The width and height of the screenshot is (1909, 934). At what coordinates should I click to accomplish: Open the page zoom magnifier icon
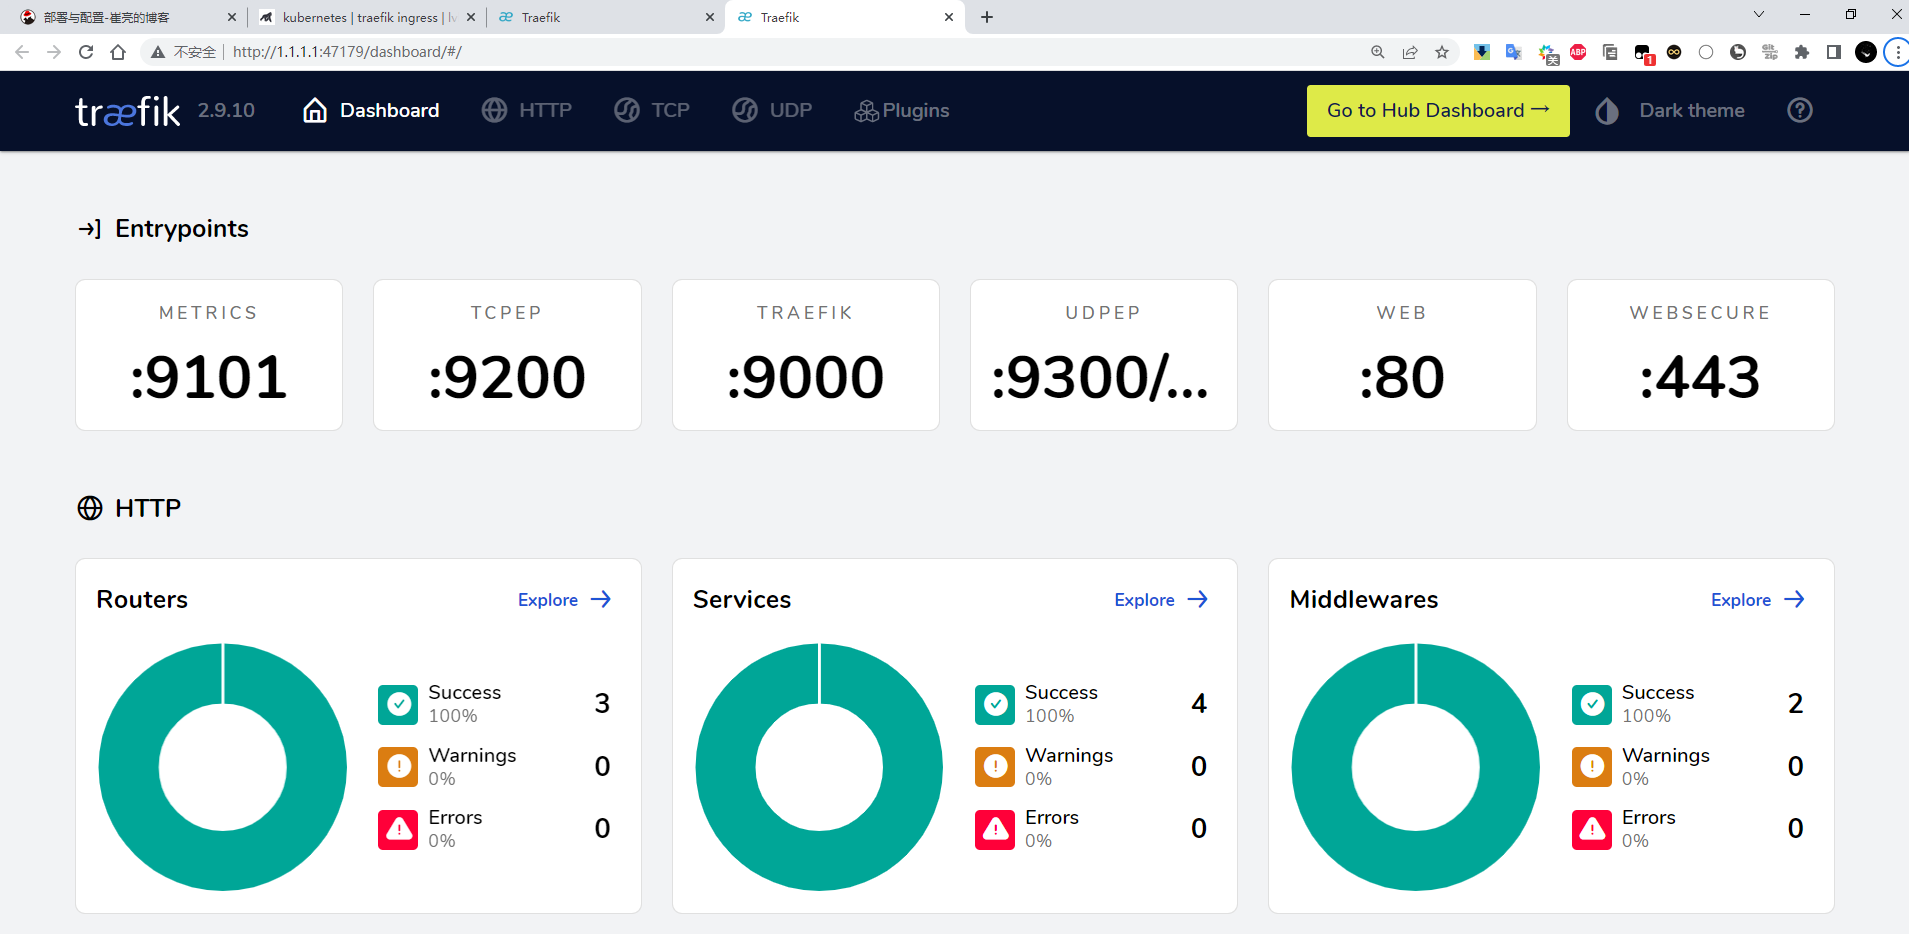pos(1378,52)
